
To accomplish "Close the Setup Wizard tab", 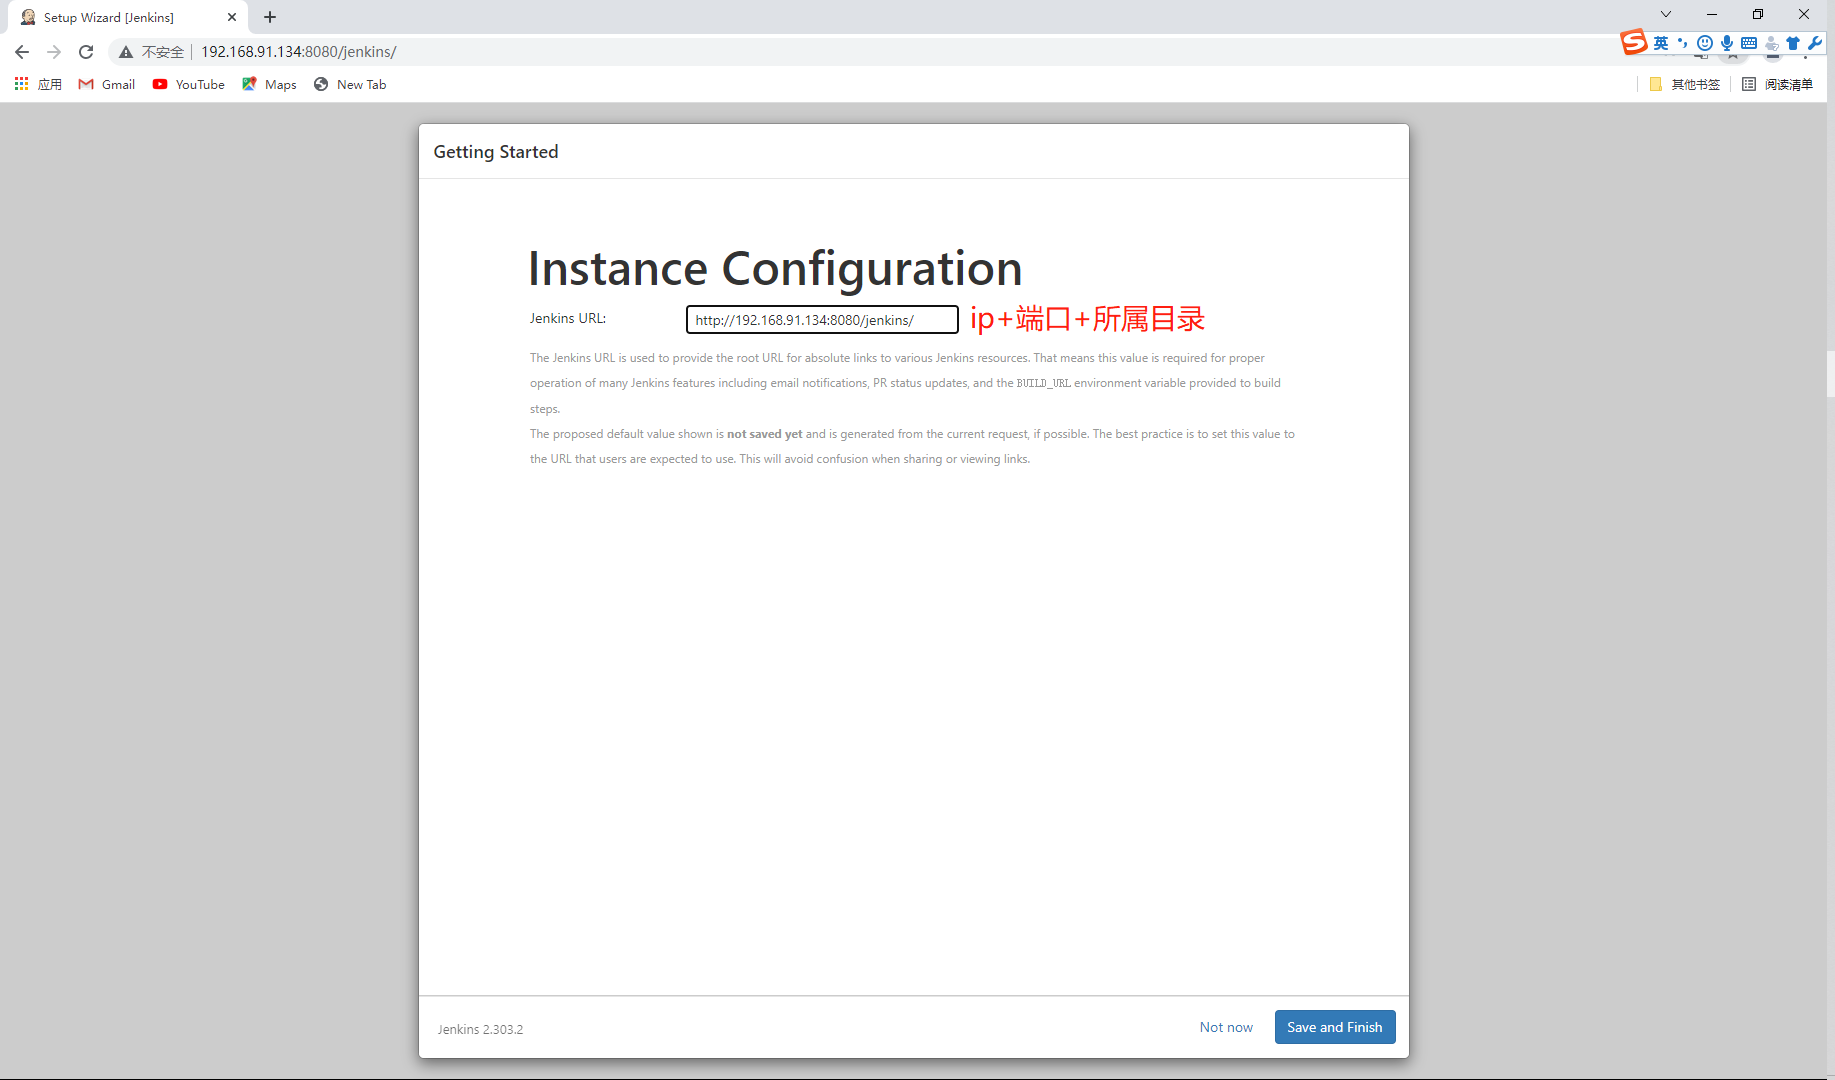I will [x=232, y=17].
